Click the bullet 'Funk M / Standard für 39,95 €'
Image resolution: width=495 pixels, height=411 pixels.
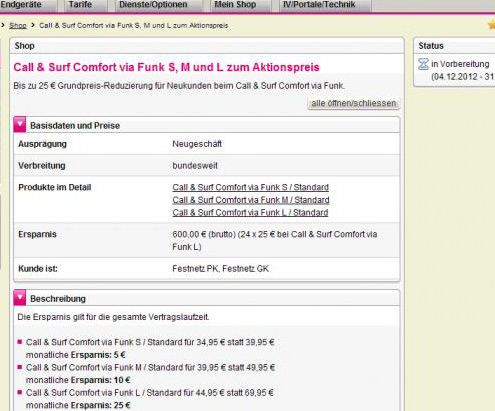point(151,368)
